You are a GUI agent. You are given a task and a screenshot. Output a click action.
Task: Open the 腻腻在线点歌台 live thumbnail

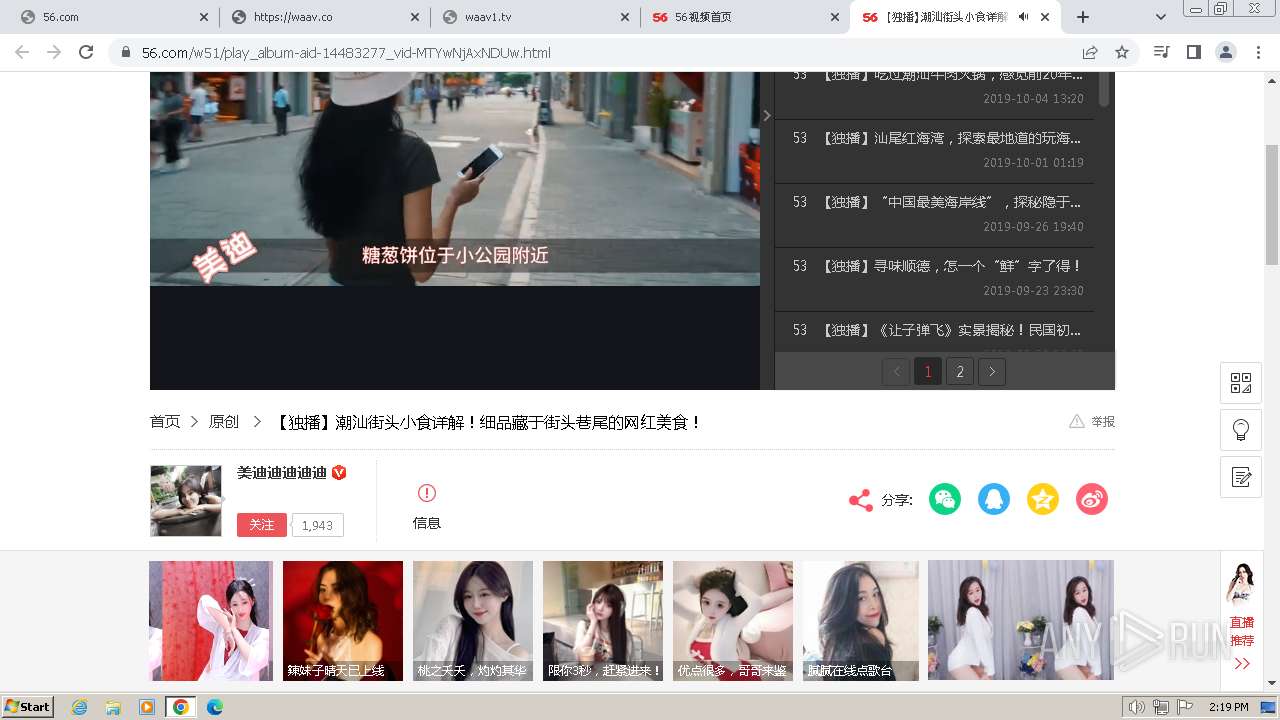863,621
